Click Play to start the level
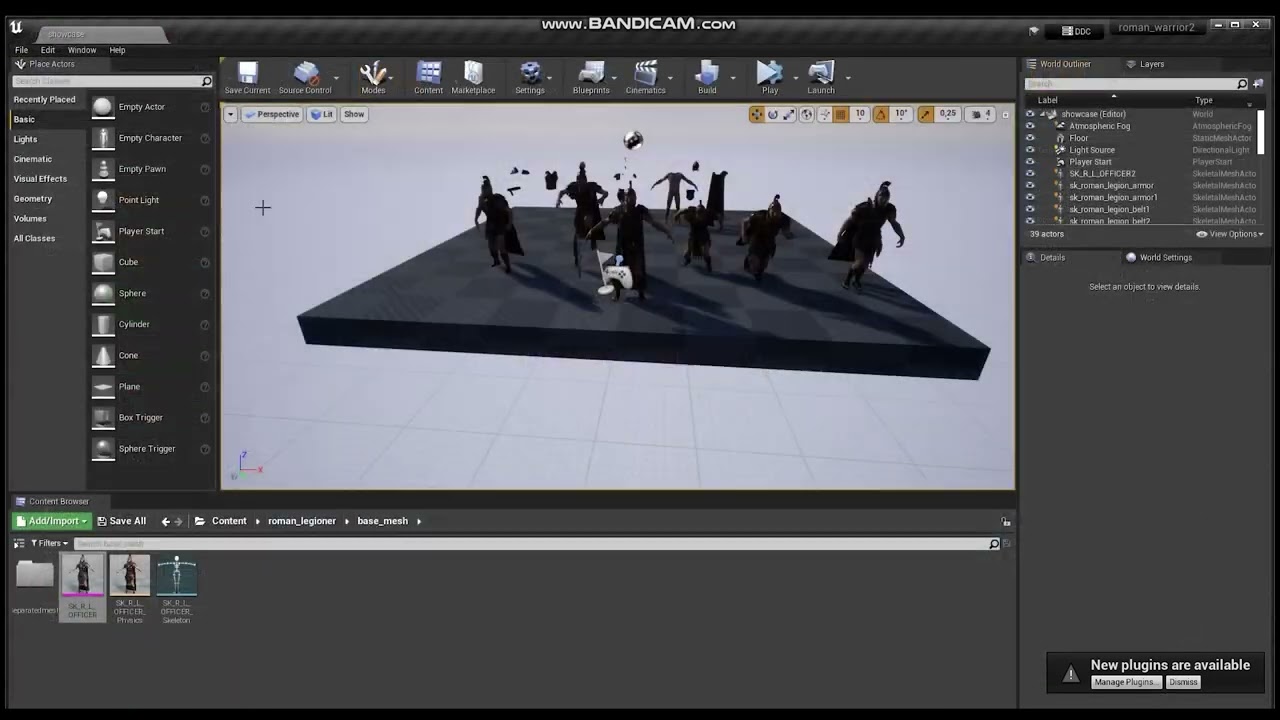This screenshot has height=720, width=1280. tap(770, 77)
